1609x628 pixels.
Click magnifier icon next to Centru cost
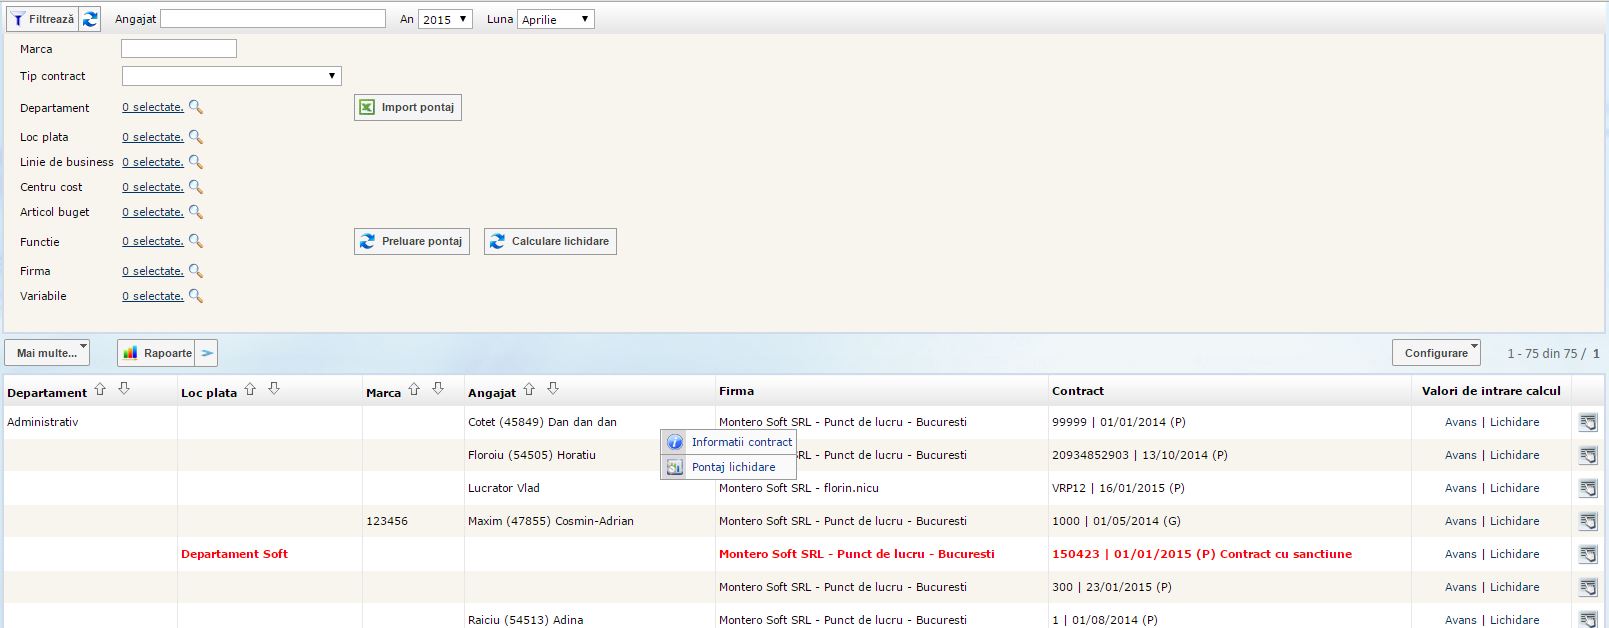click(x=196, y=187)
